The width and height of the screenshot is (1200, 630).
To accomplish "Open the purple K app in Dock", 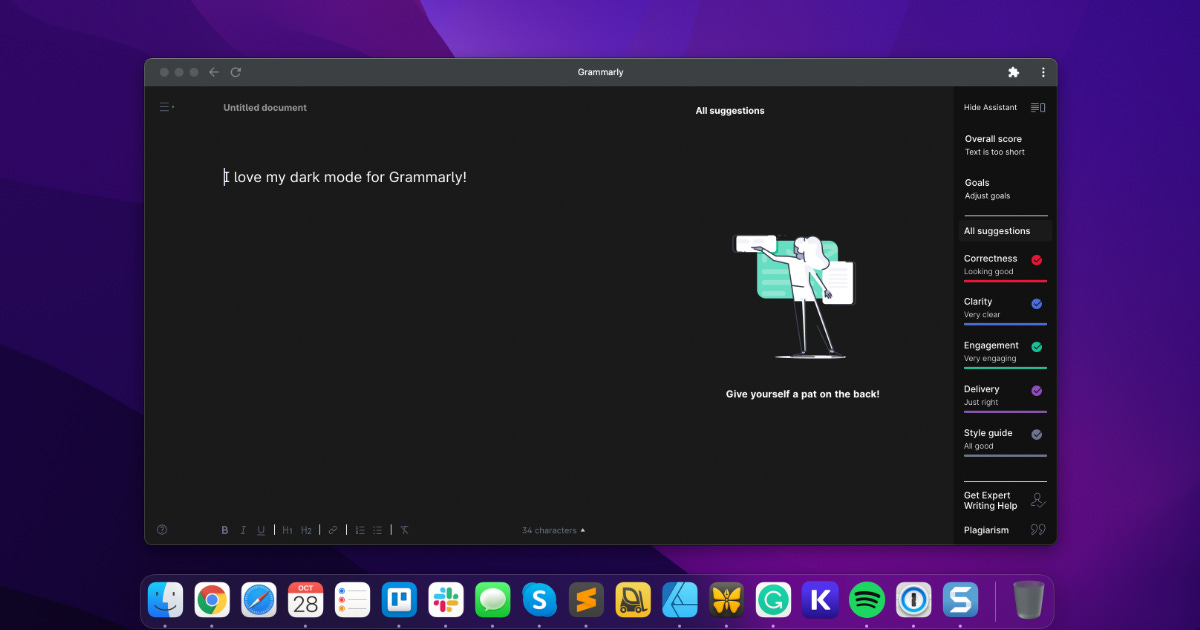I will tap(820, 600).
